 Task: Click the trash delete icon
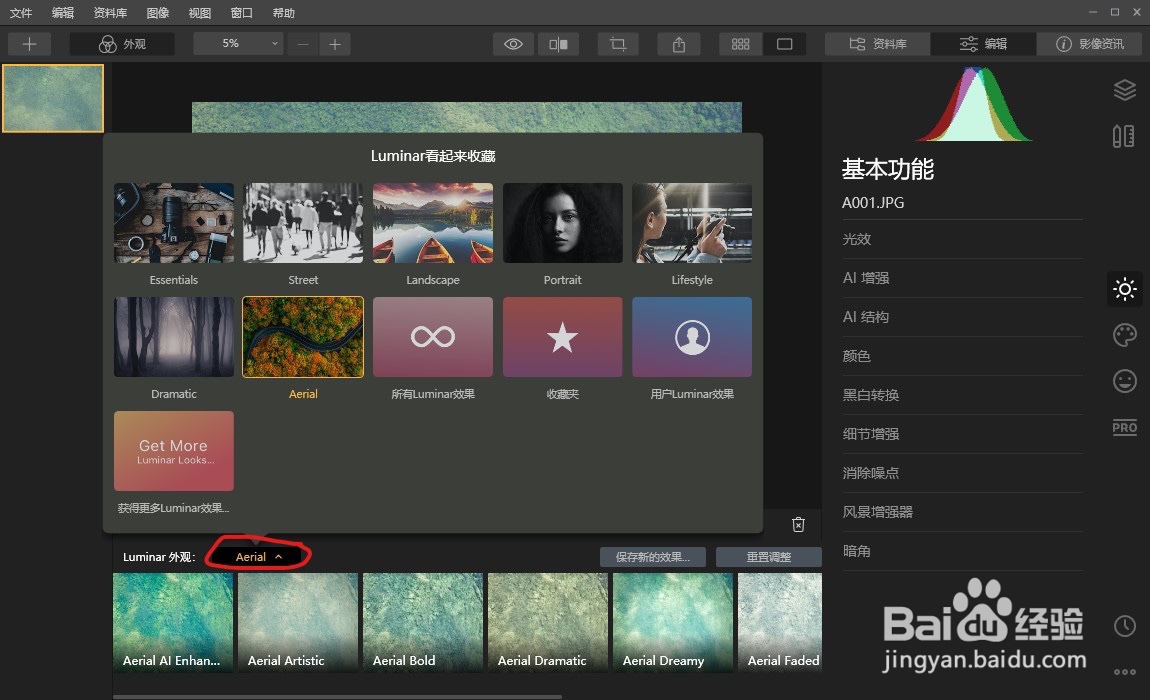click(x=799, y=525)
